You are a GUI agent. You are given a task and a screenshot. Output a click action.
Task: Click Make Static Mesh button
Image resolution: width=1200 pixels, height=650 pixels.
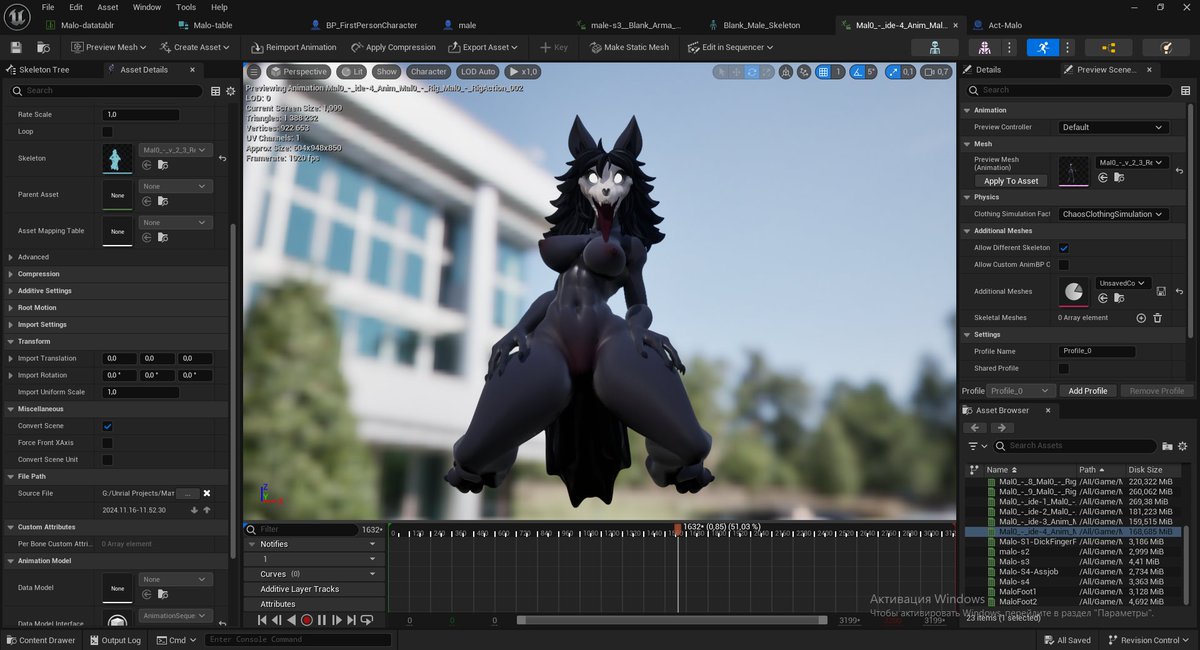629,47
